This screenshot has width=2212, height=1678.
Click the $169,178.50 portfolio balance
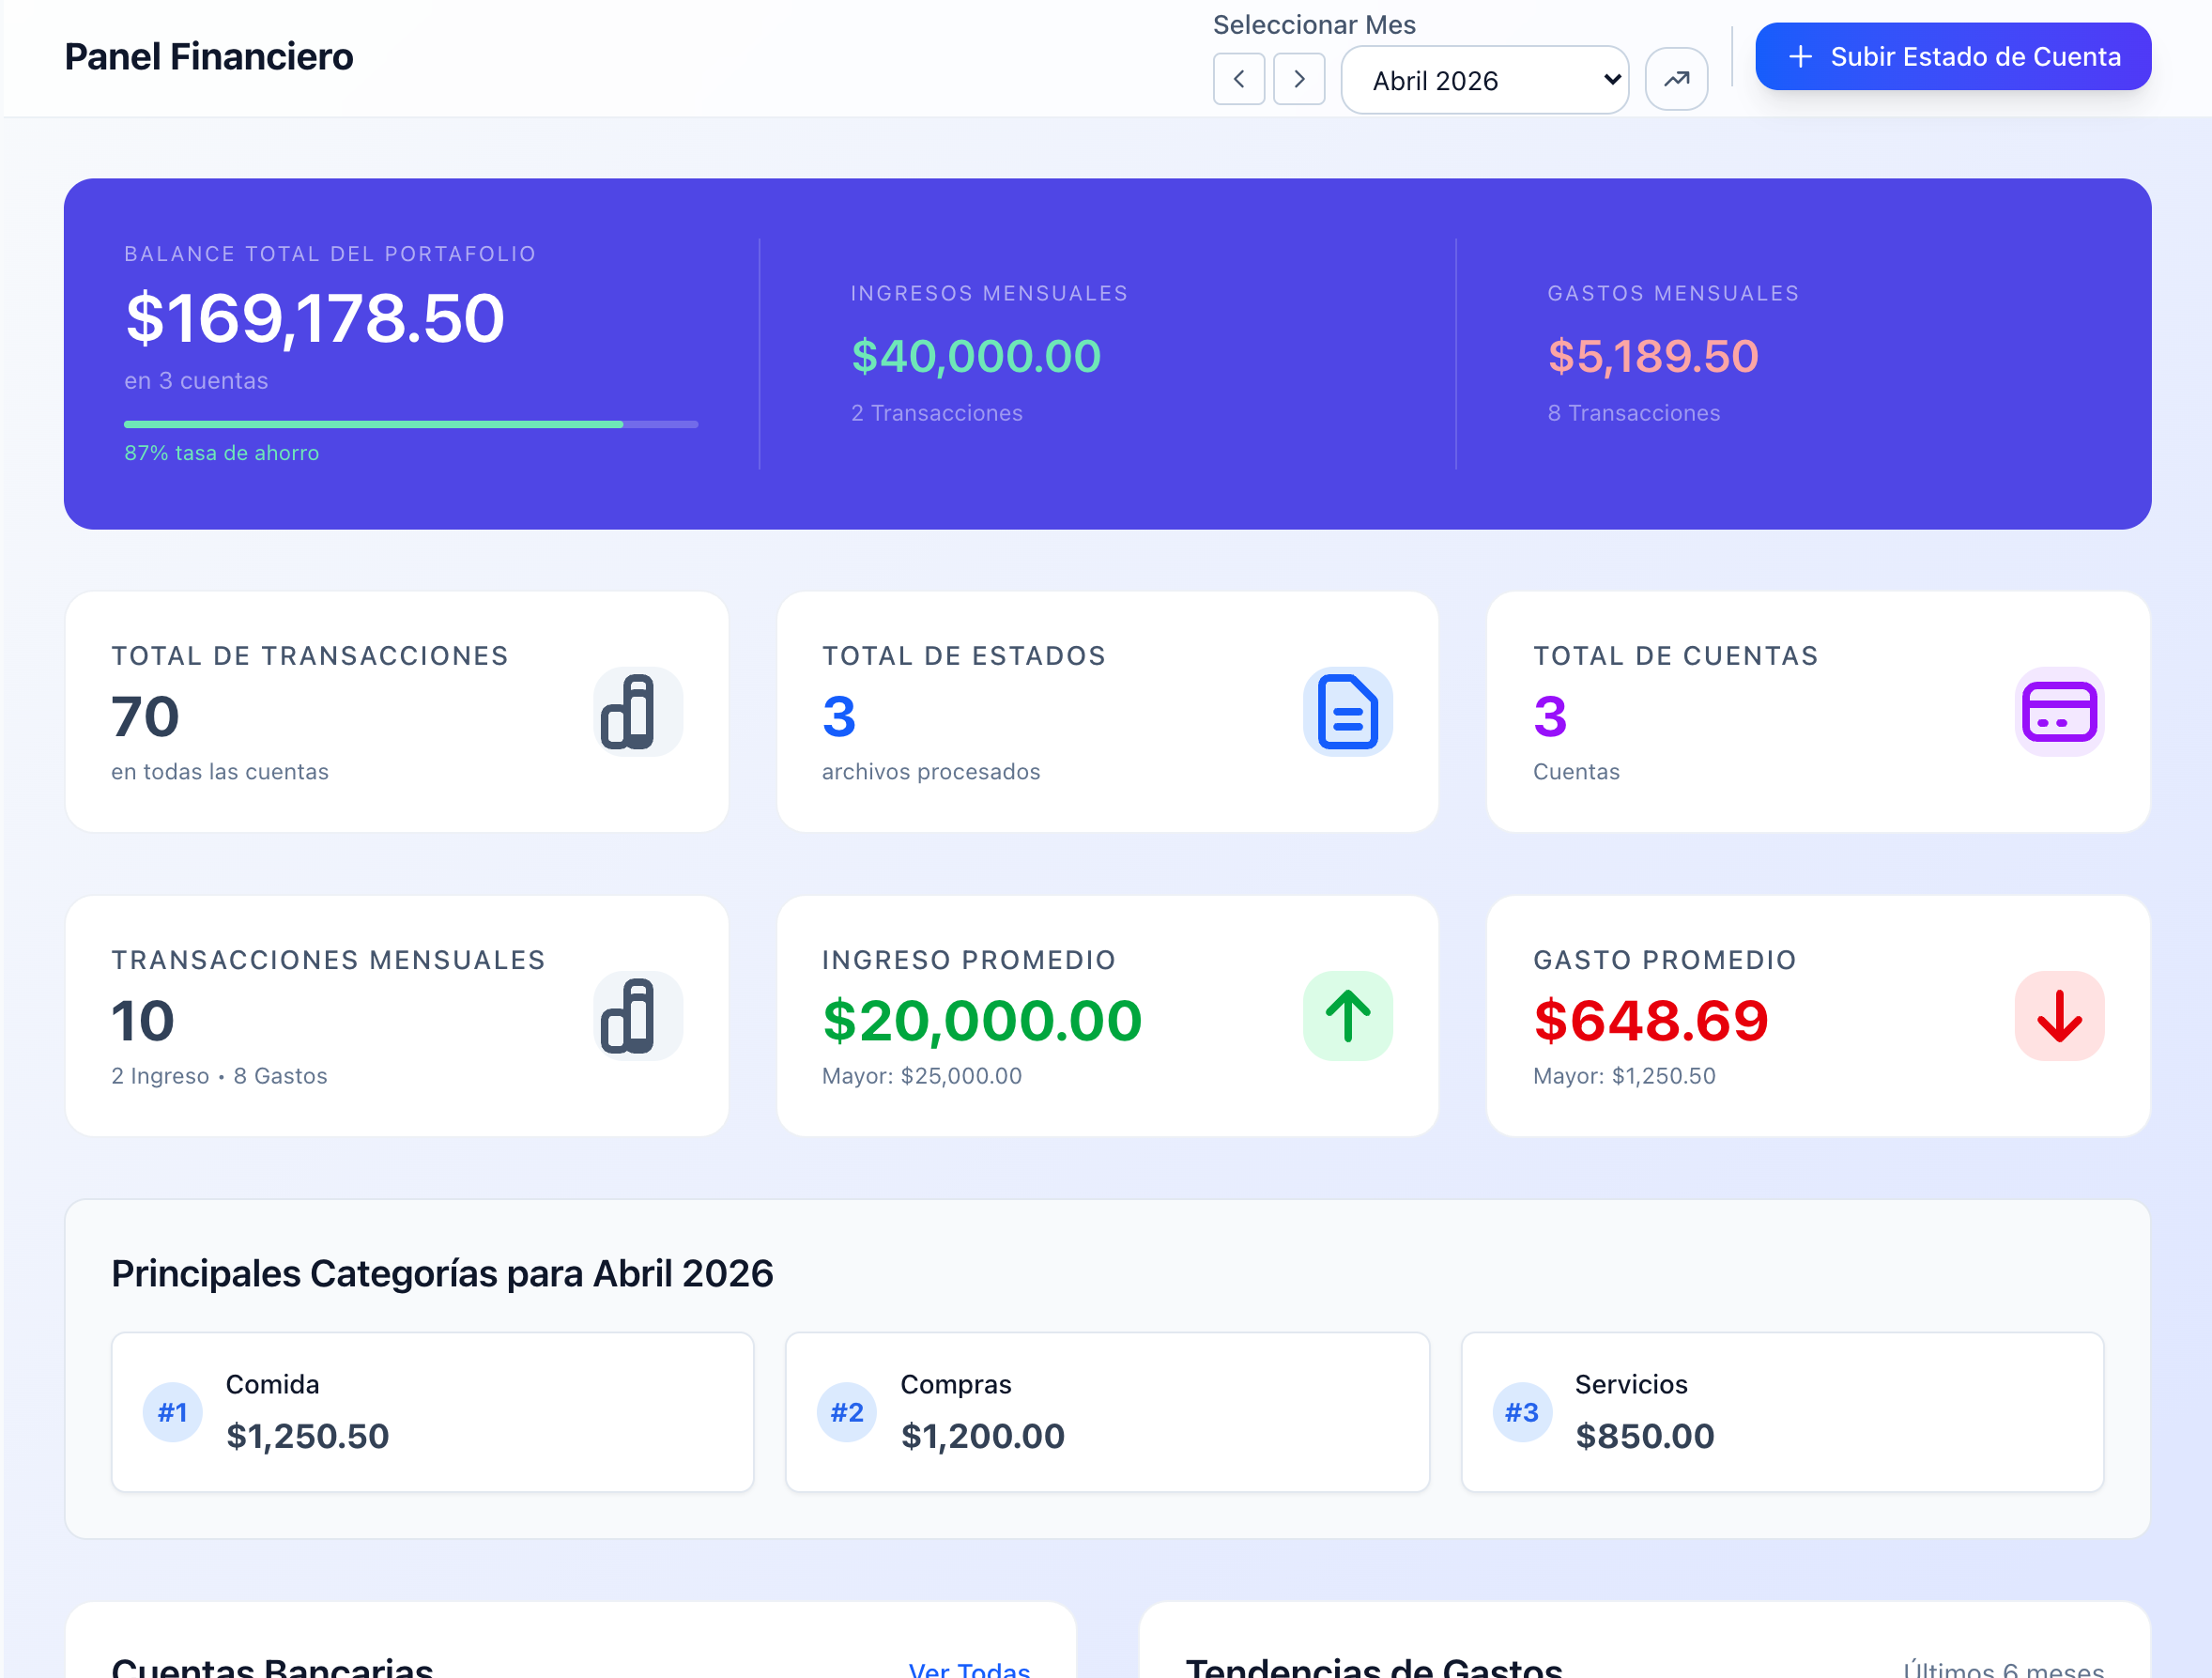click(x=315, y=319)
